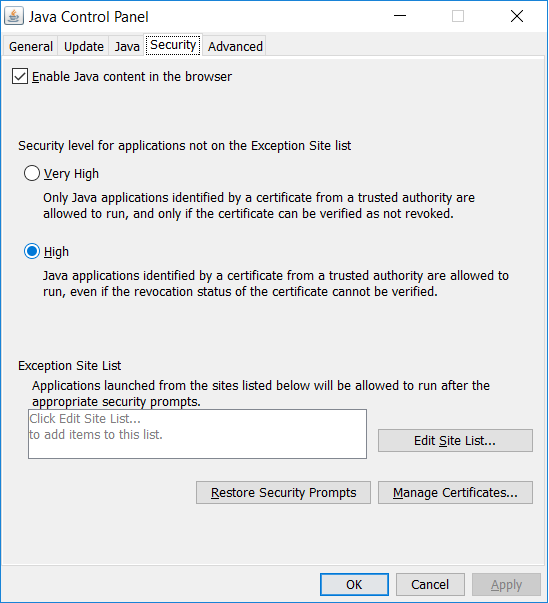Minimize the Java Control Panel window
The image size is (549, 603).
click(400, 16)
